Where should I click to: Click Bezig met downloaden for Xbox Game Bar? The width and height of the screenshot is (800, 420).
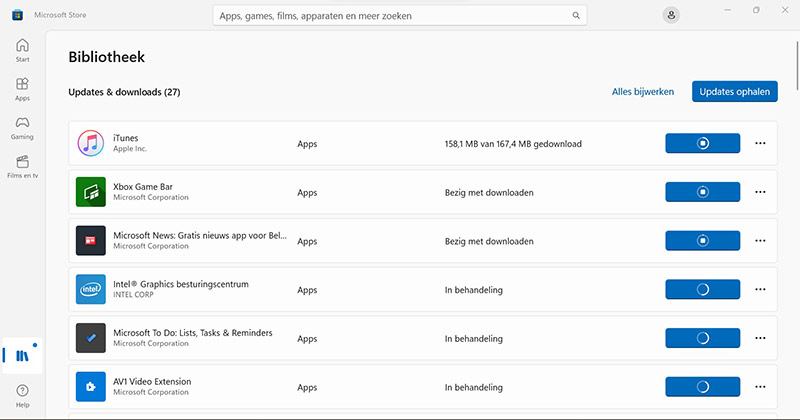489,193
